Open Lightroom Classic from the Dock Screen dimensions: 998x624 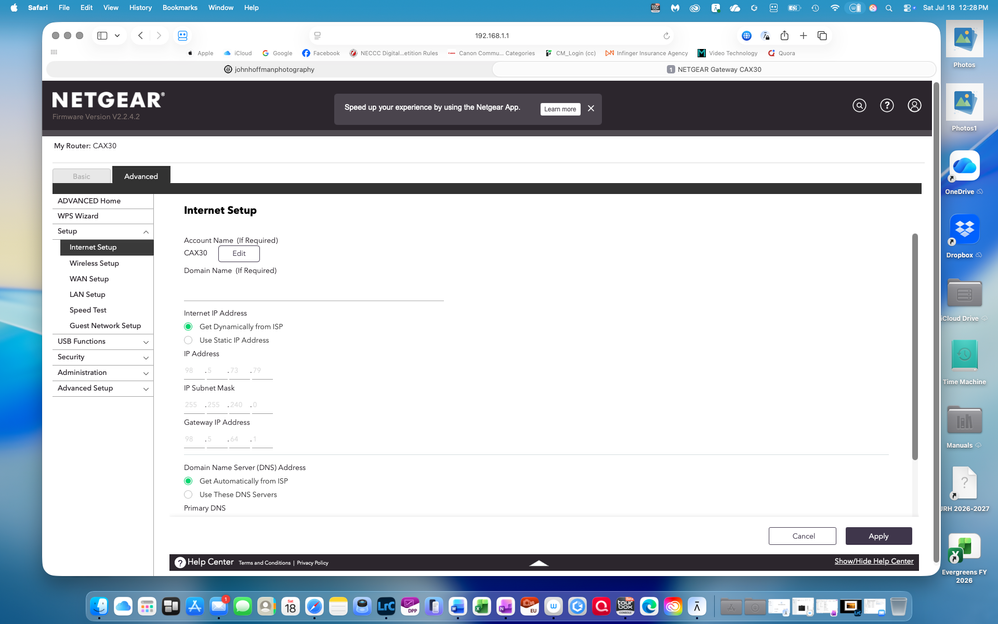pos(386,606)
